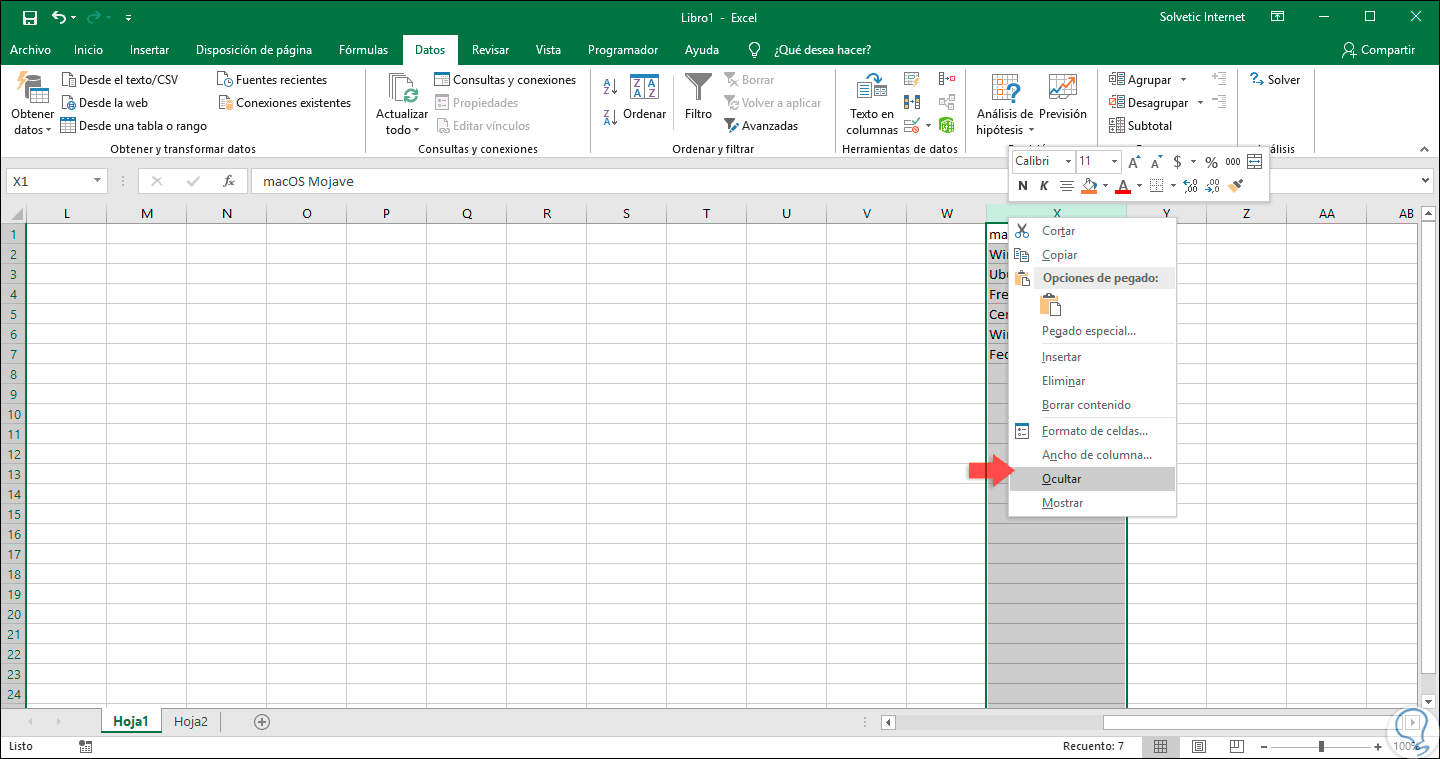
Task: Click the Compartir button
Action: pos(1378,50)
